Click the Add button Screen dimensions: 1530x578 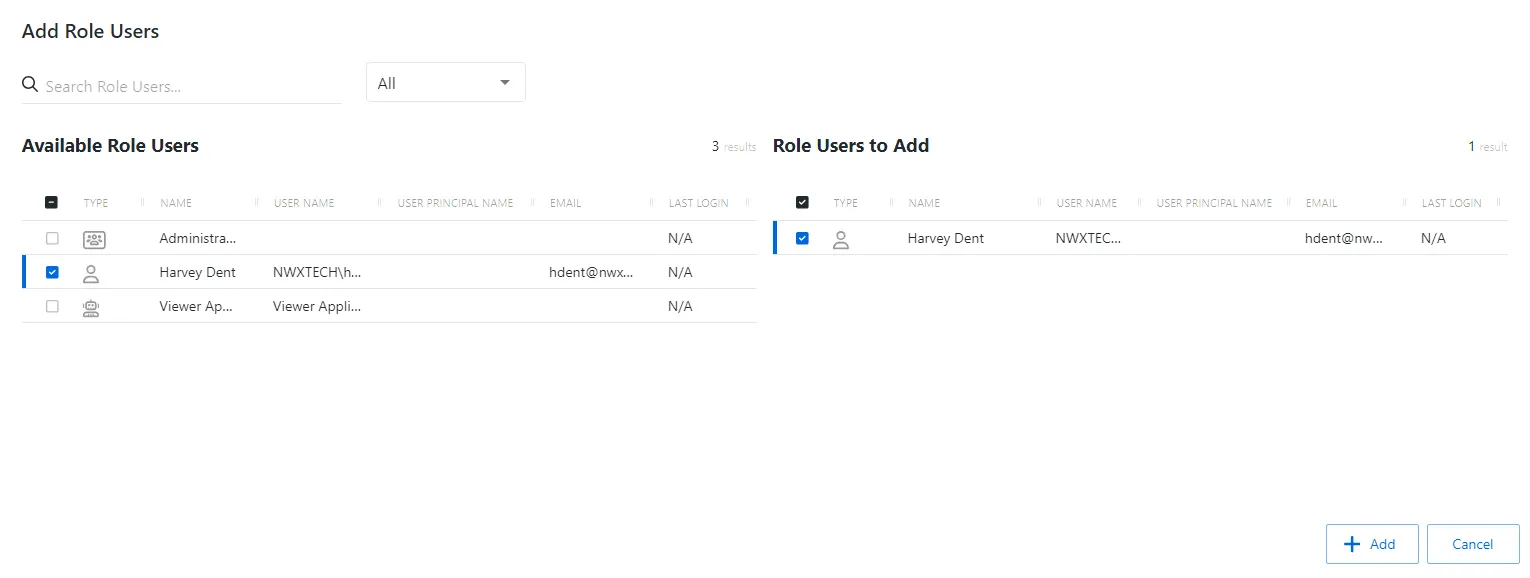(1372, 544)
